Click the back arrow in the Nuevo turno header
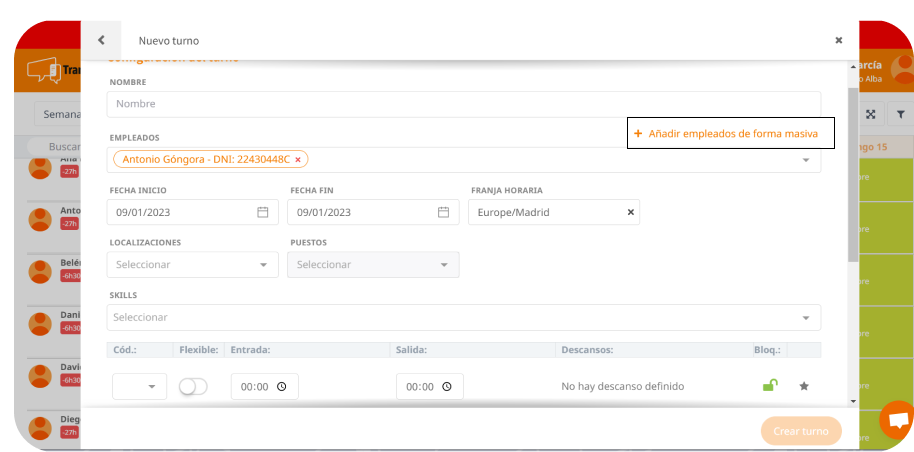Viewport: 914px width, 452px height. (101, 40)
